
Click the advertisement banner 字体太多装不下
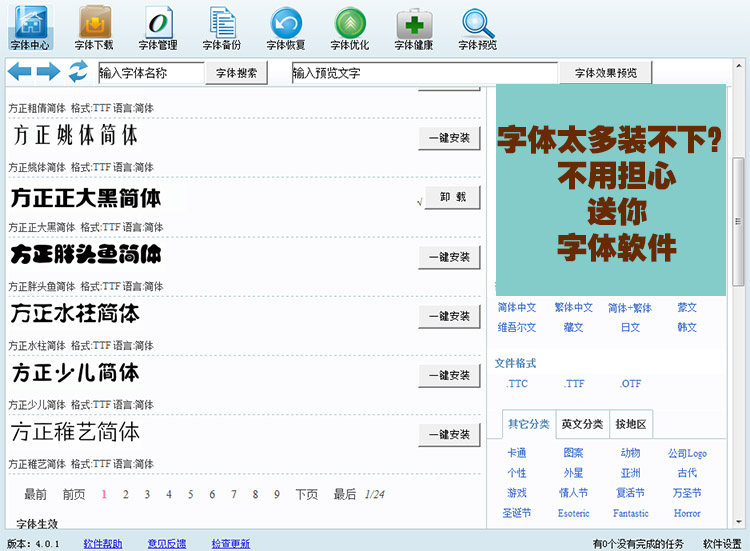[x=611, y=190]
